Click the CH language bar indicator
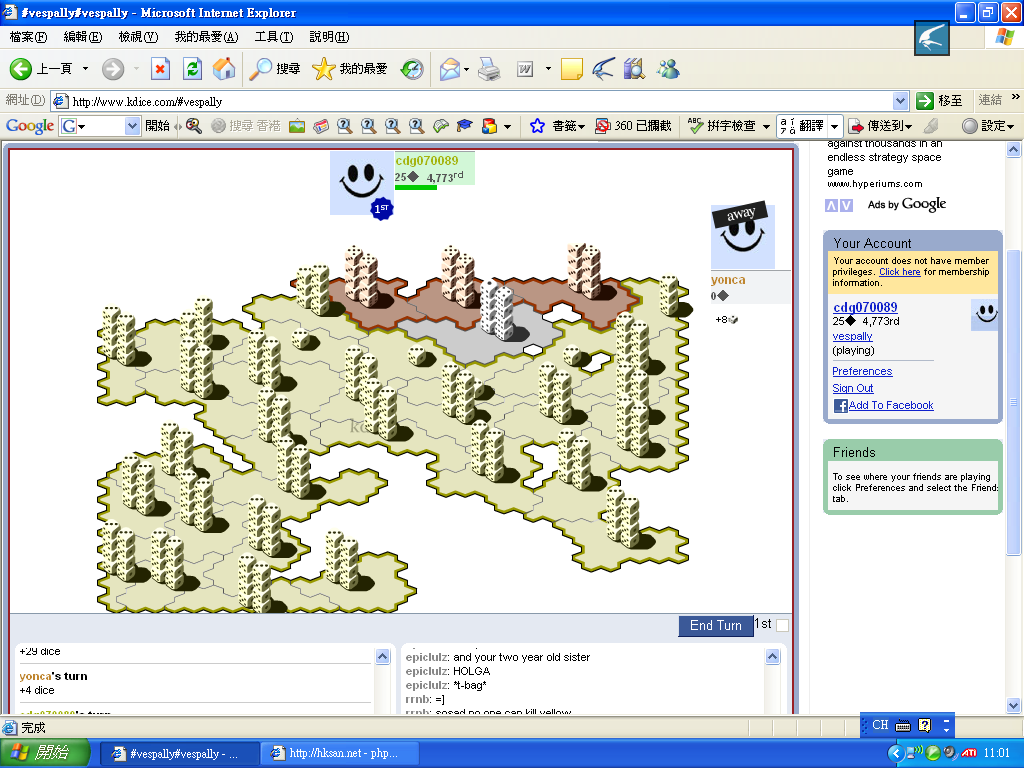1024x768 pixels. [880, 725]
